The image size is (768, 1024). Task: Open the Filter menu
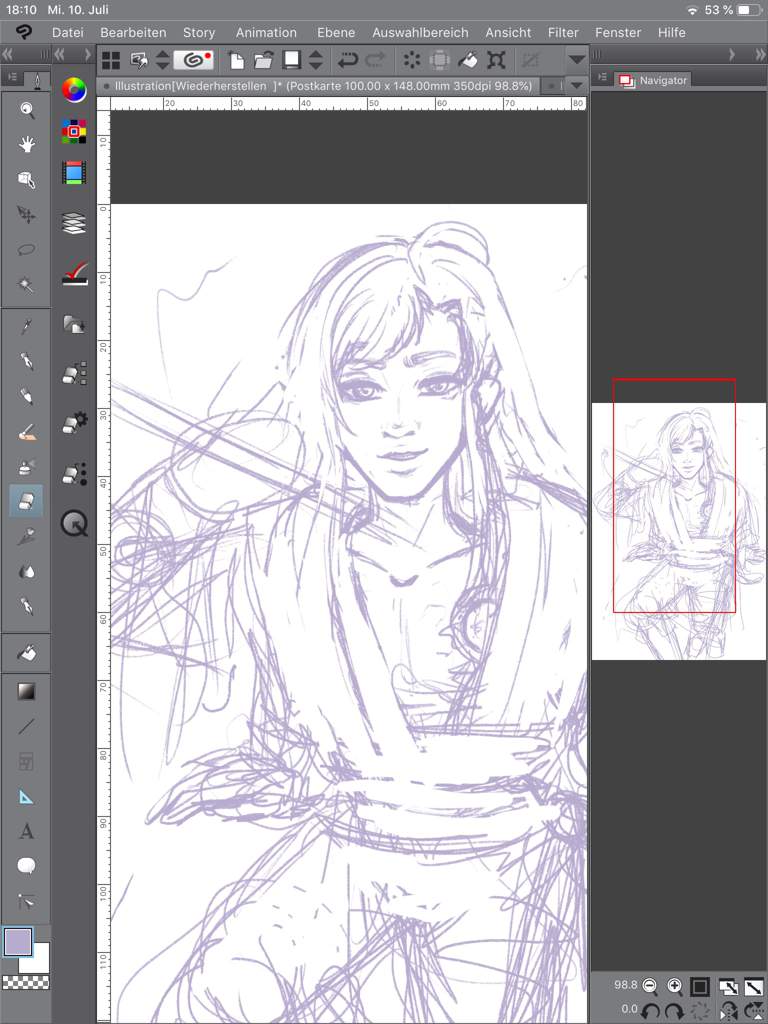564,32
